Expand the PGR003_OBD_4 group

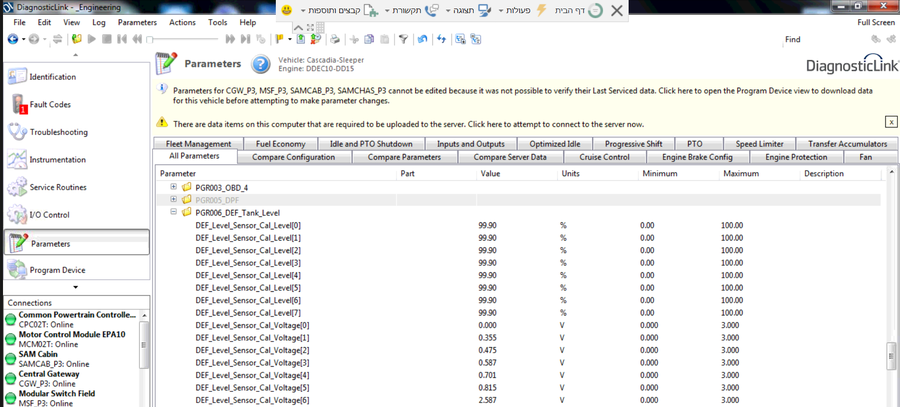(x=174, y=187)
